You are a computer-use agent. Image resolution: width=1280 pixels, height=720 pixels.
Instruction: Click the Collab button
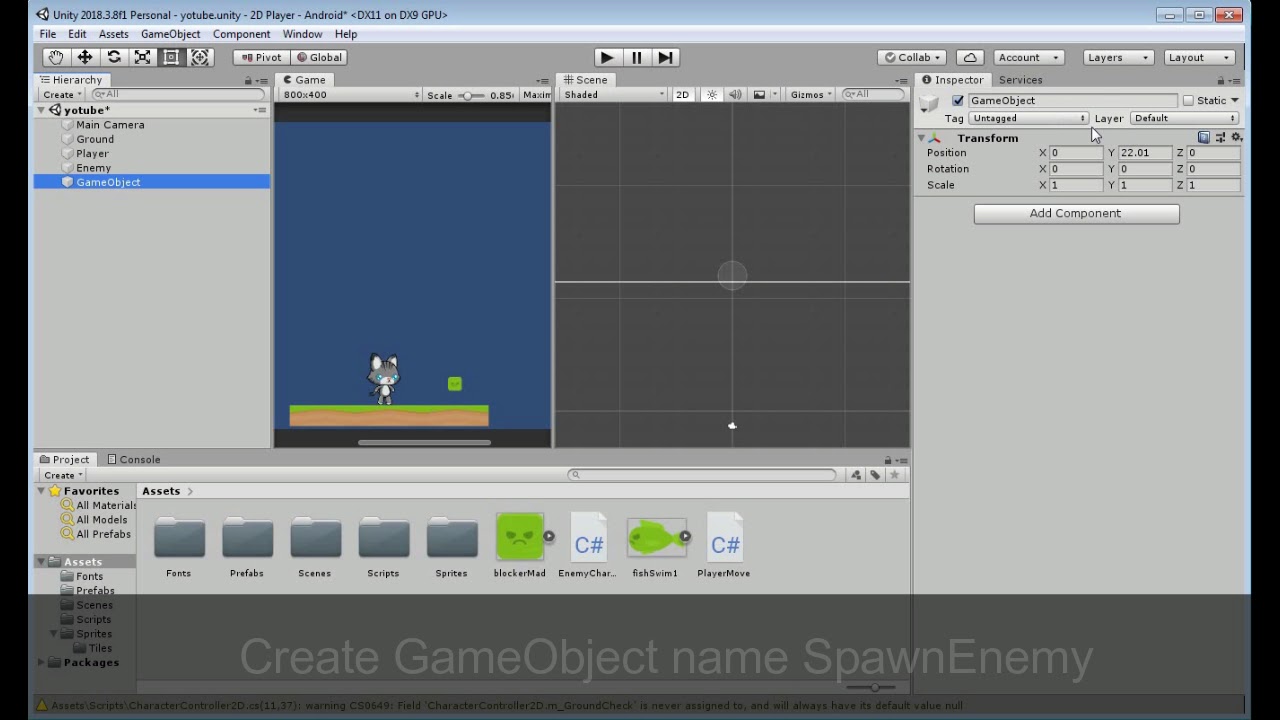pyautogui.click(x=913, y=57)
